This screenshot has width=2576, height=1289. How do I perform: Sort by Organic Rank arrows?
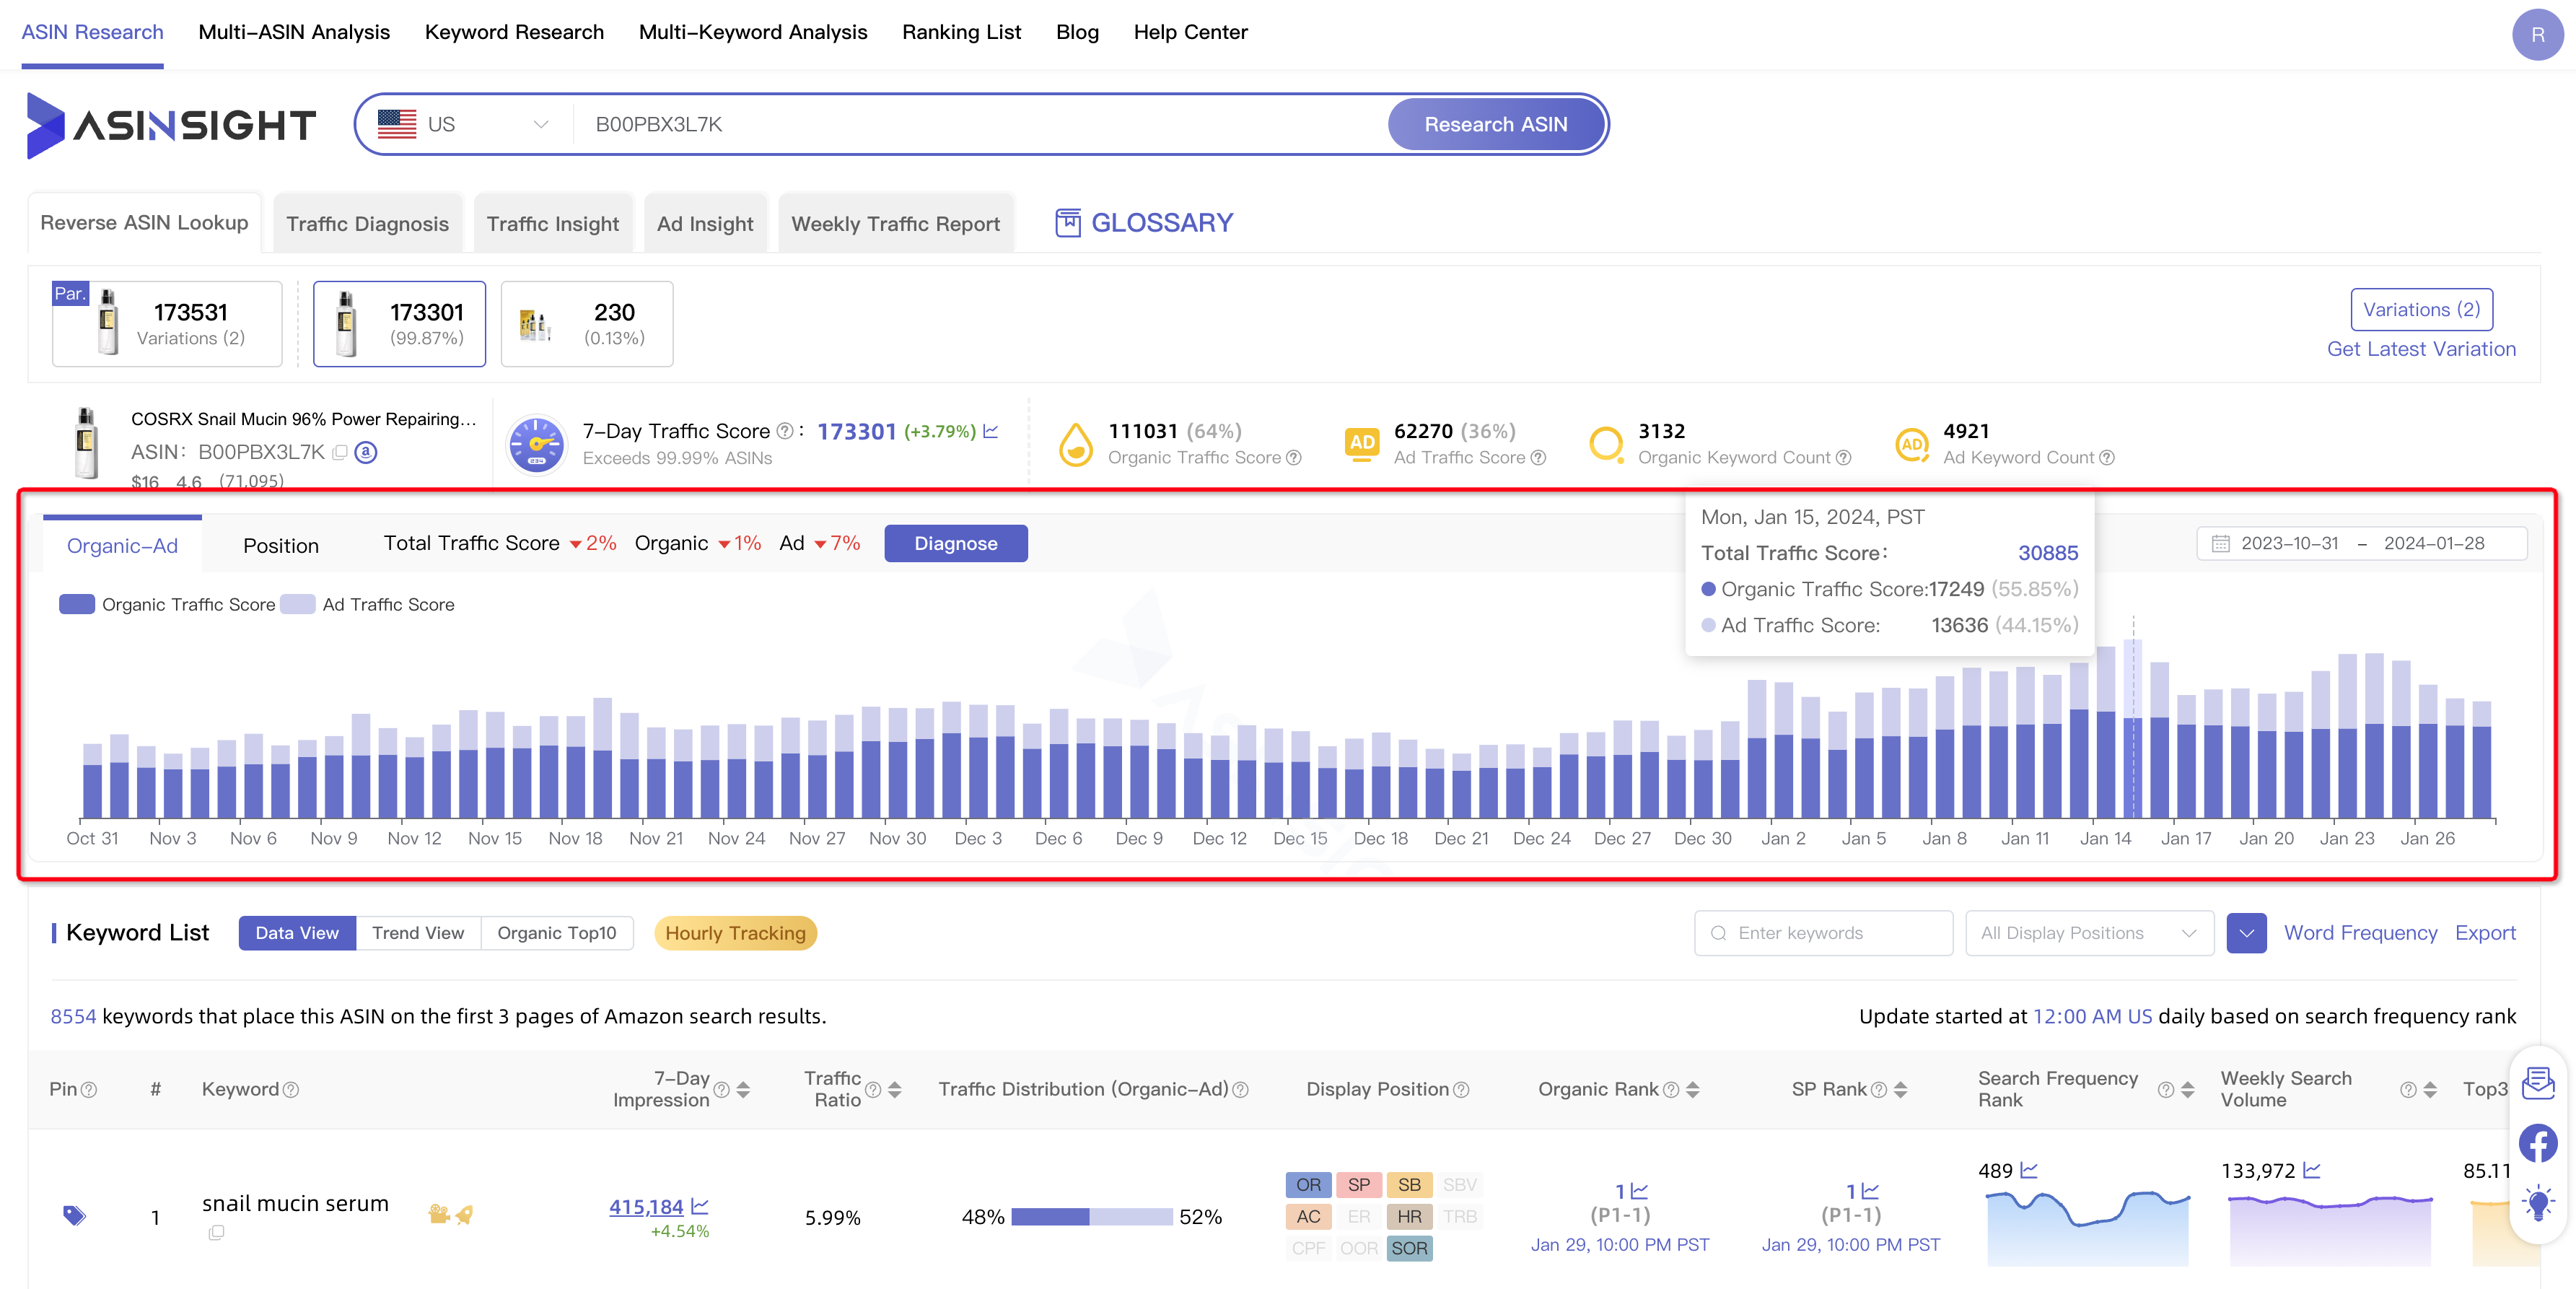1692,1089
